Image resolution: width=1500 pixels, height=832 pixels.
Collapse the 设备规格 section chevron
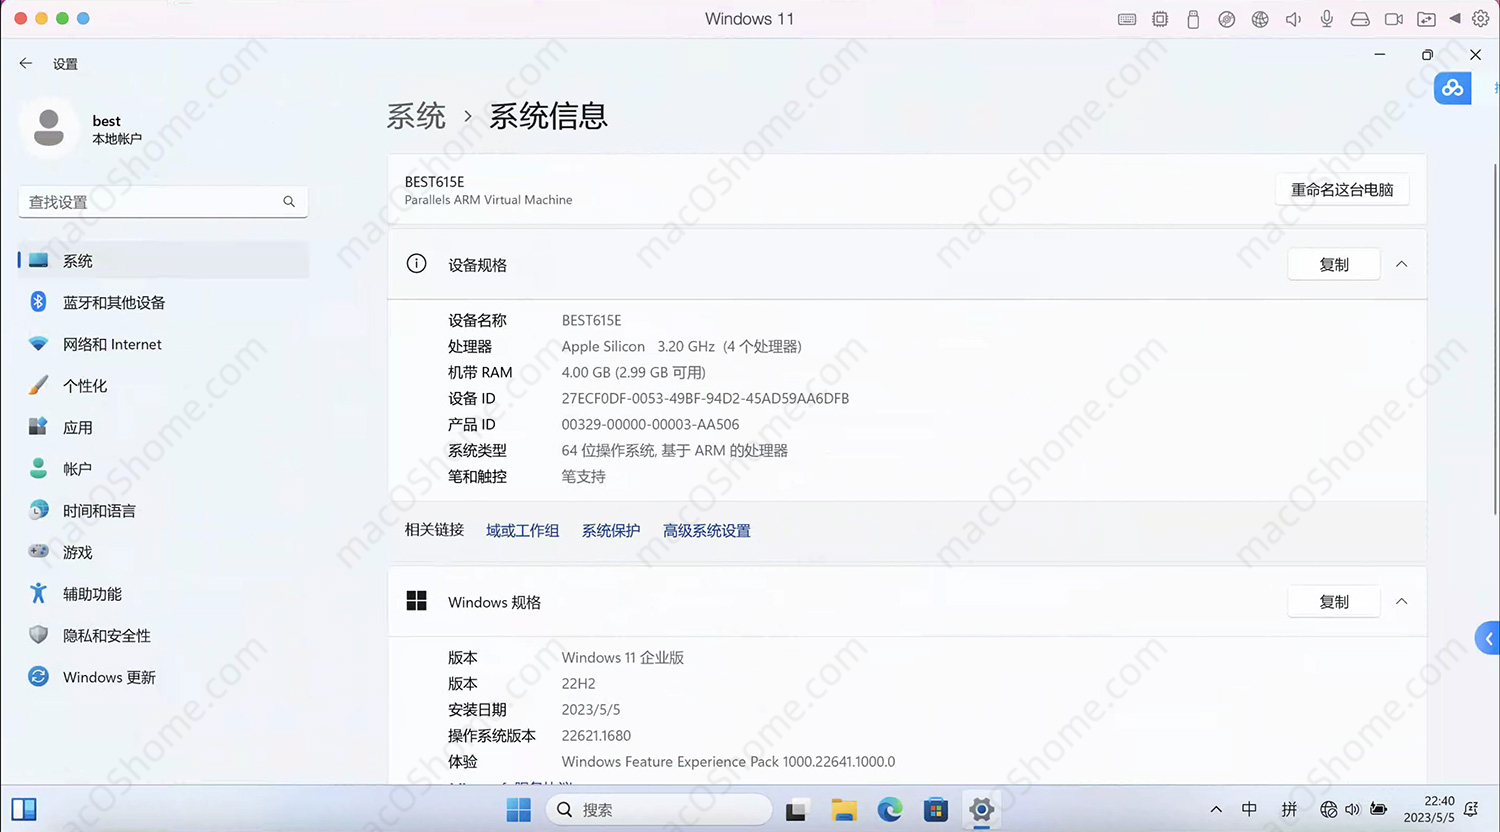[1401, 264]
